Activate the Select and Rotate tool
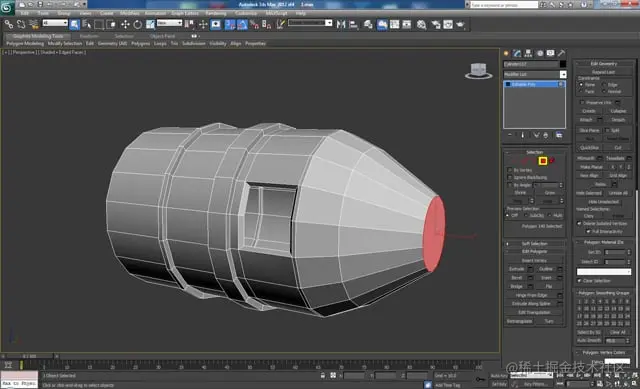Screen dimensions: 640x389 pos(138,24)
